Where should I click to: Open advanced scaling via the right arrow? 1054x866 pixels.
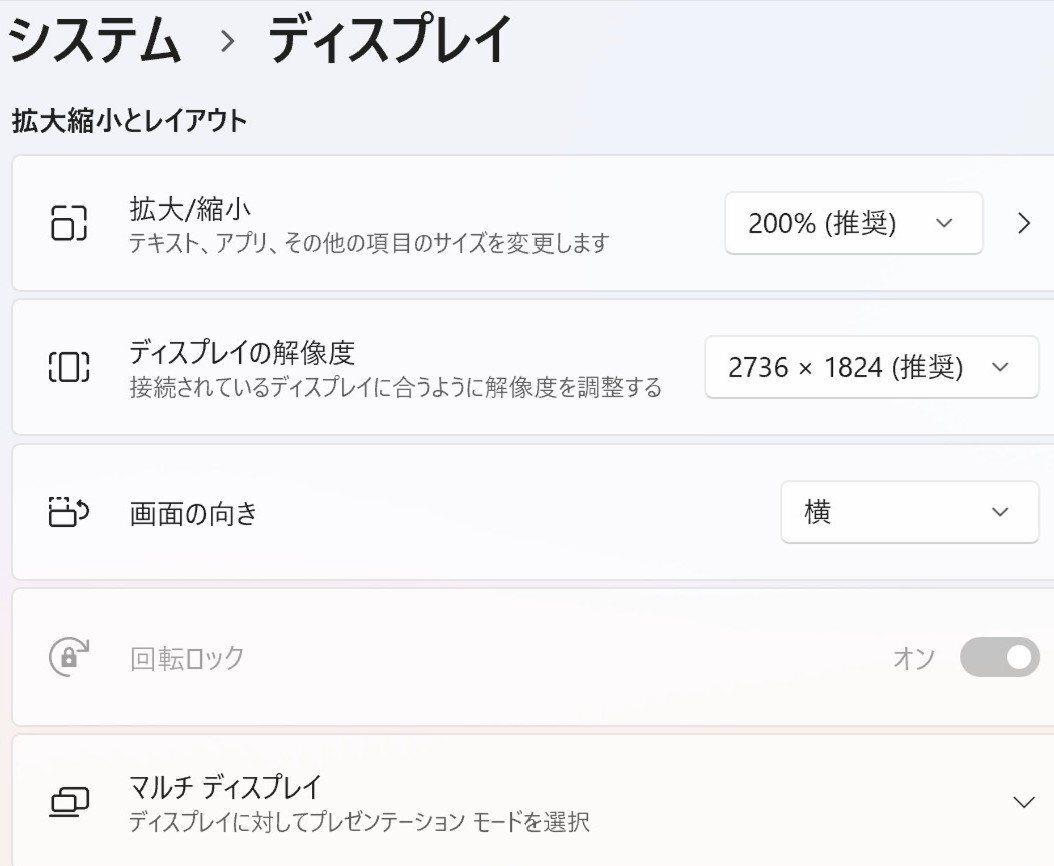(x=1024, y=223)
